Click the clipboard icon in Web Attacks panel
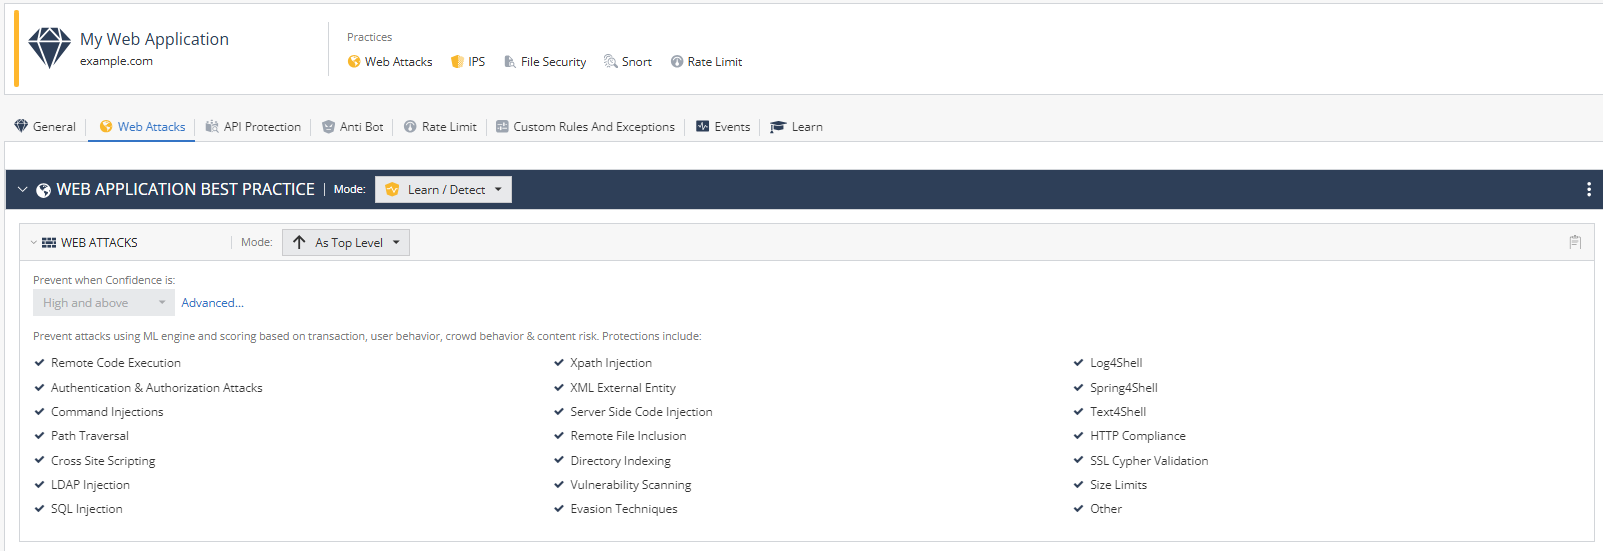1603x551 pixels. click(x=1575, y=242)
